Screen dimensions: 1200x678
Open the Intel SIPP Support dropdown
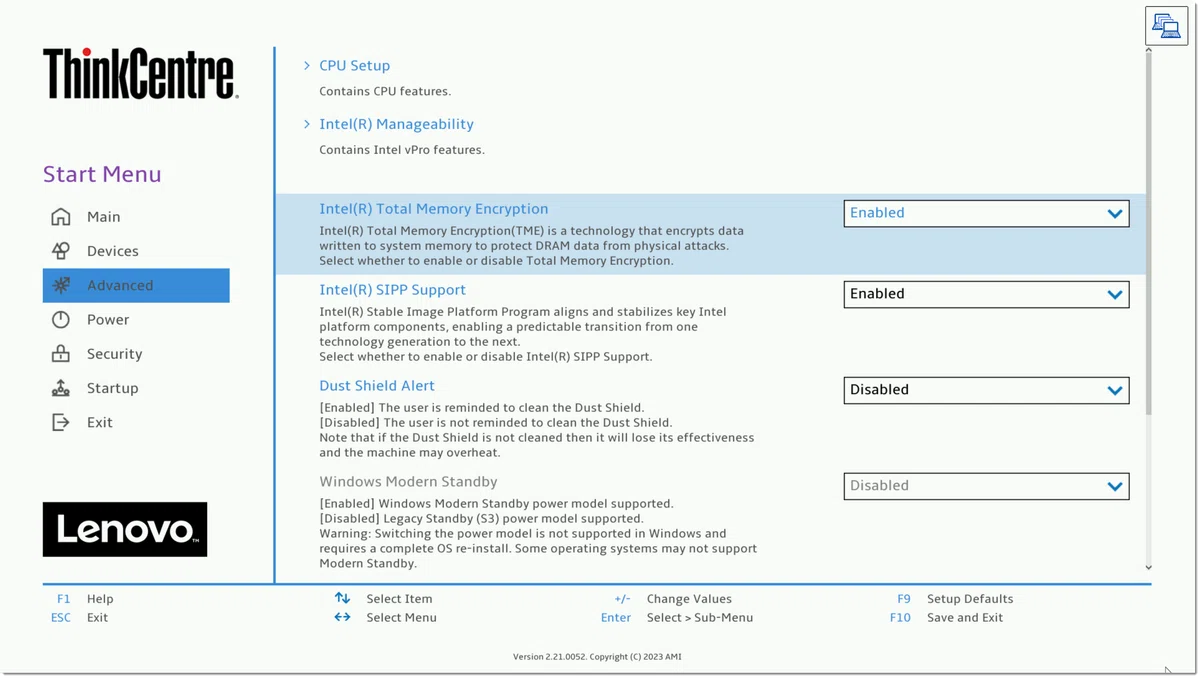(986, 294)
